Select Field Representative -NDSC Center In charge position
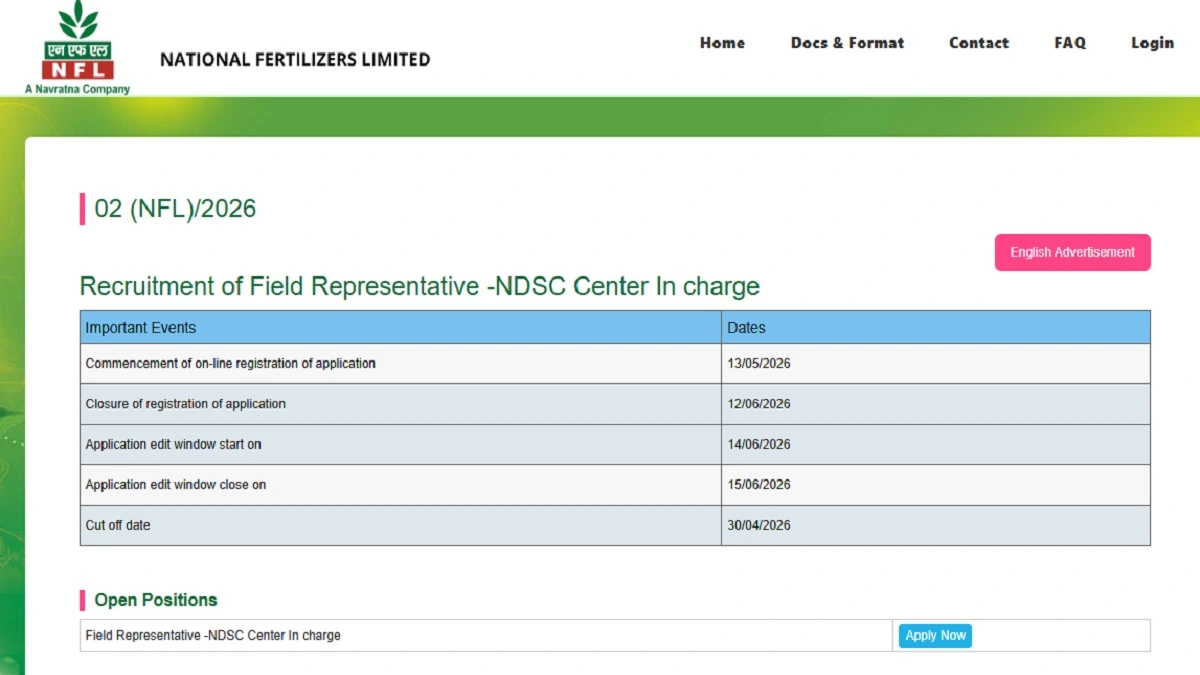 point(213,635)
